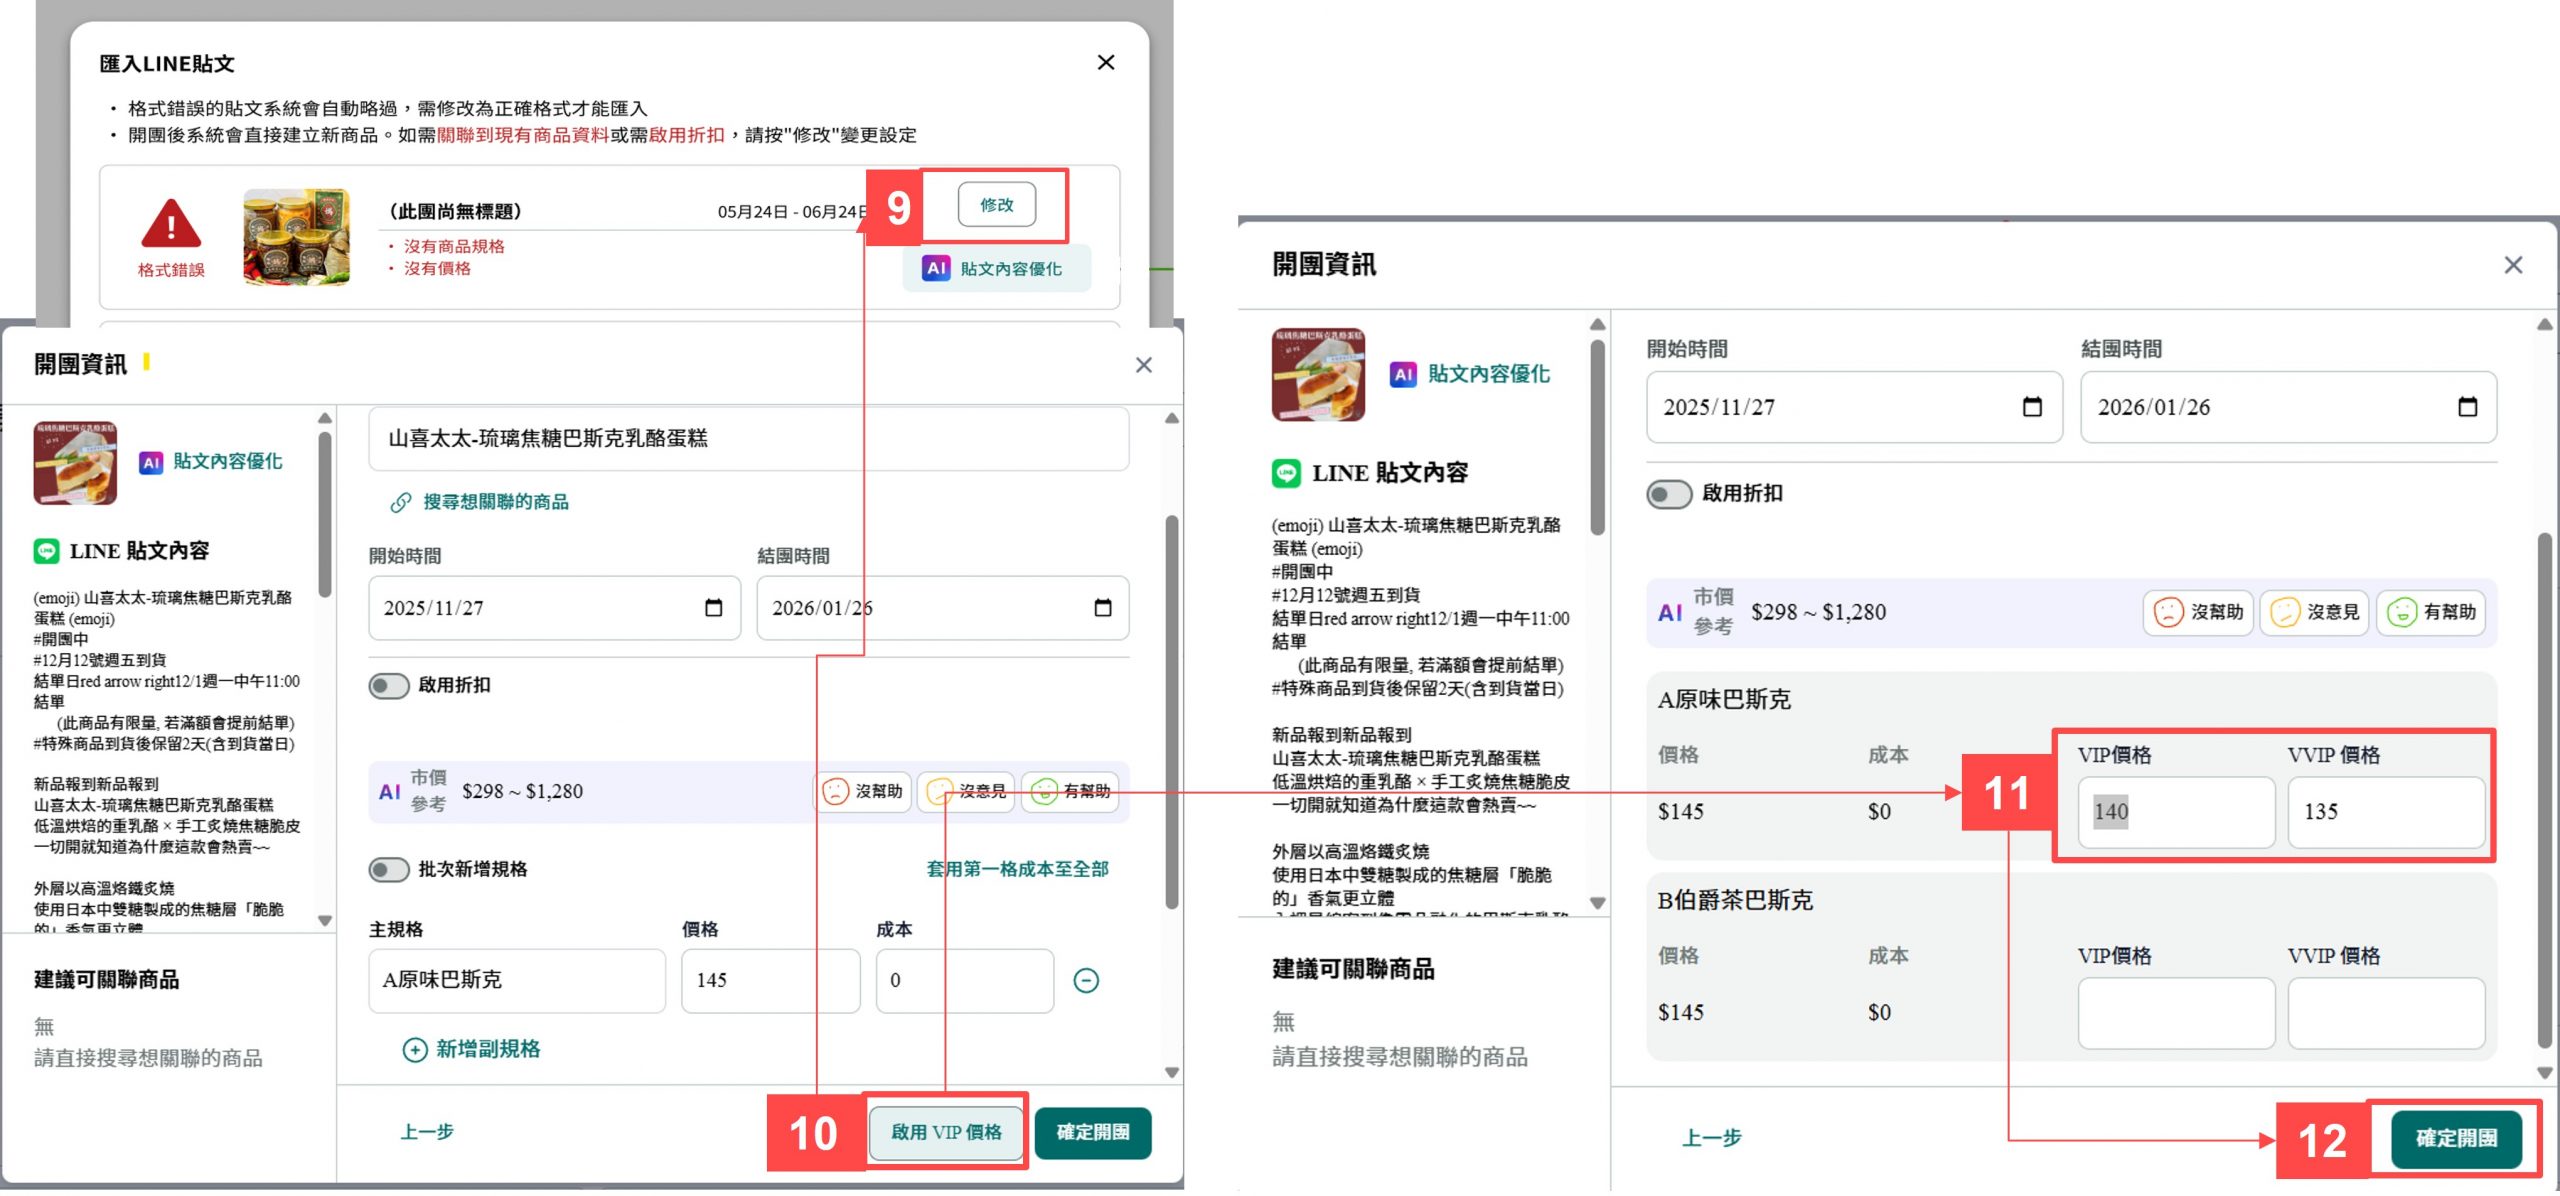Toggle 批次新增規格 switch

(389, 869)
